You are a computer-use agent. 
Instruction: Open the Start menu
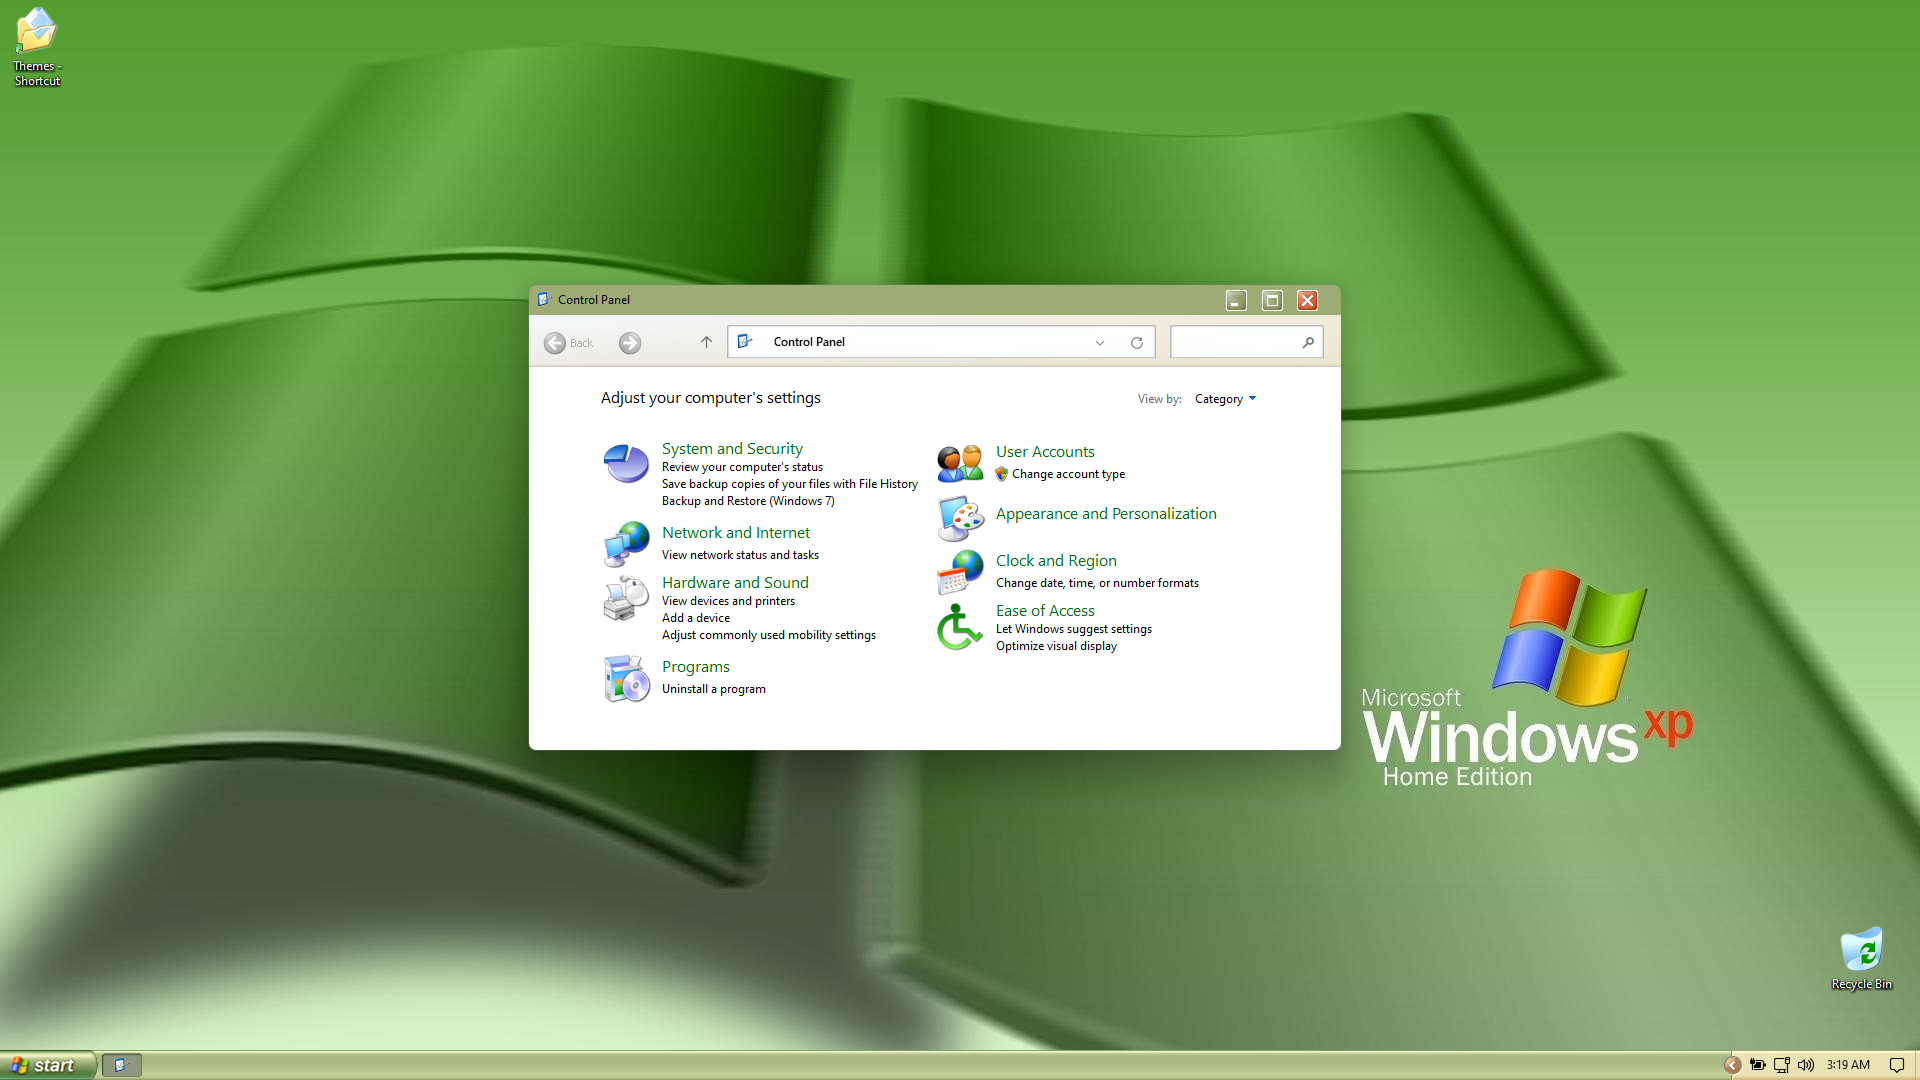(47, 1065)
